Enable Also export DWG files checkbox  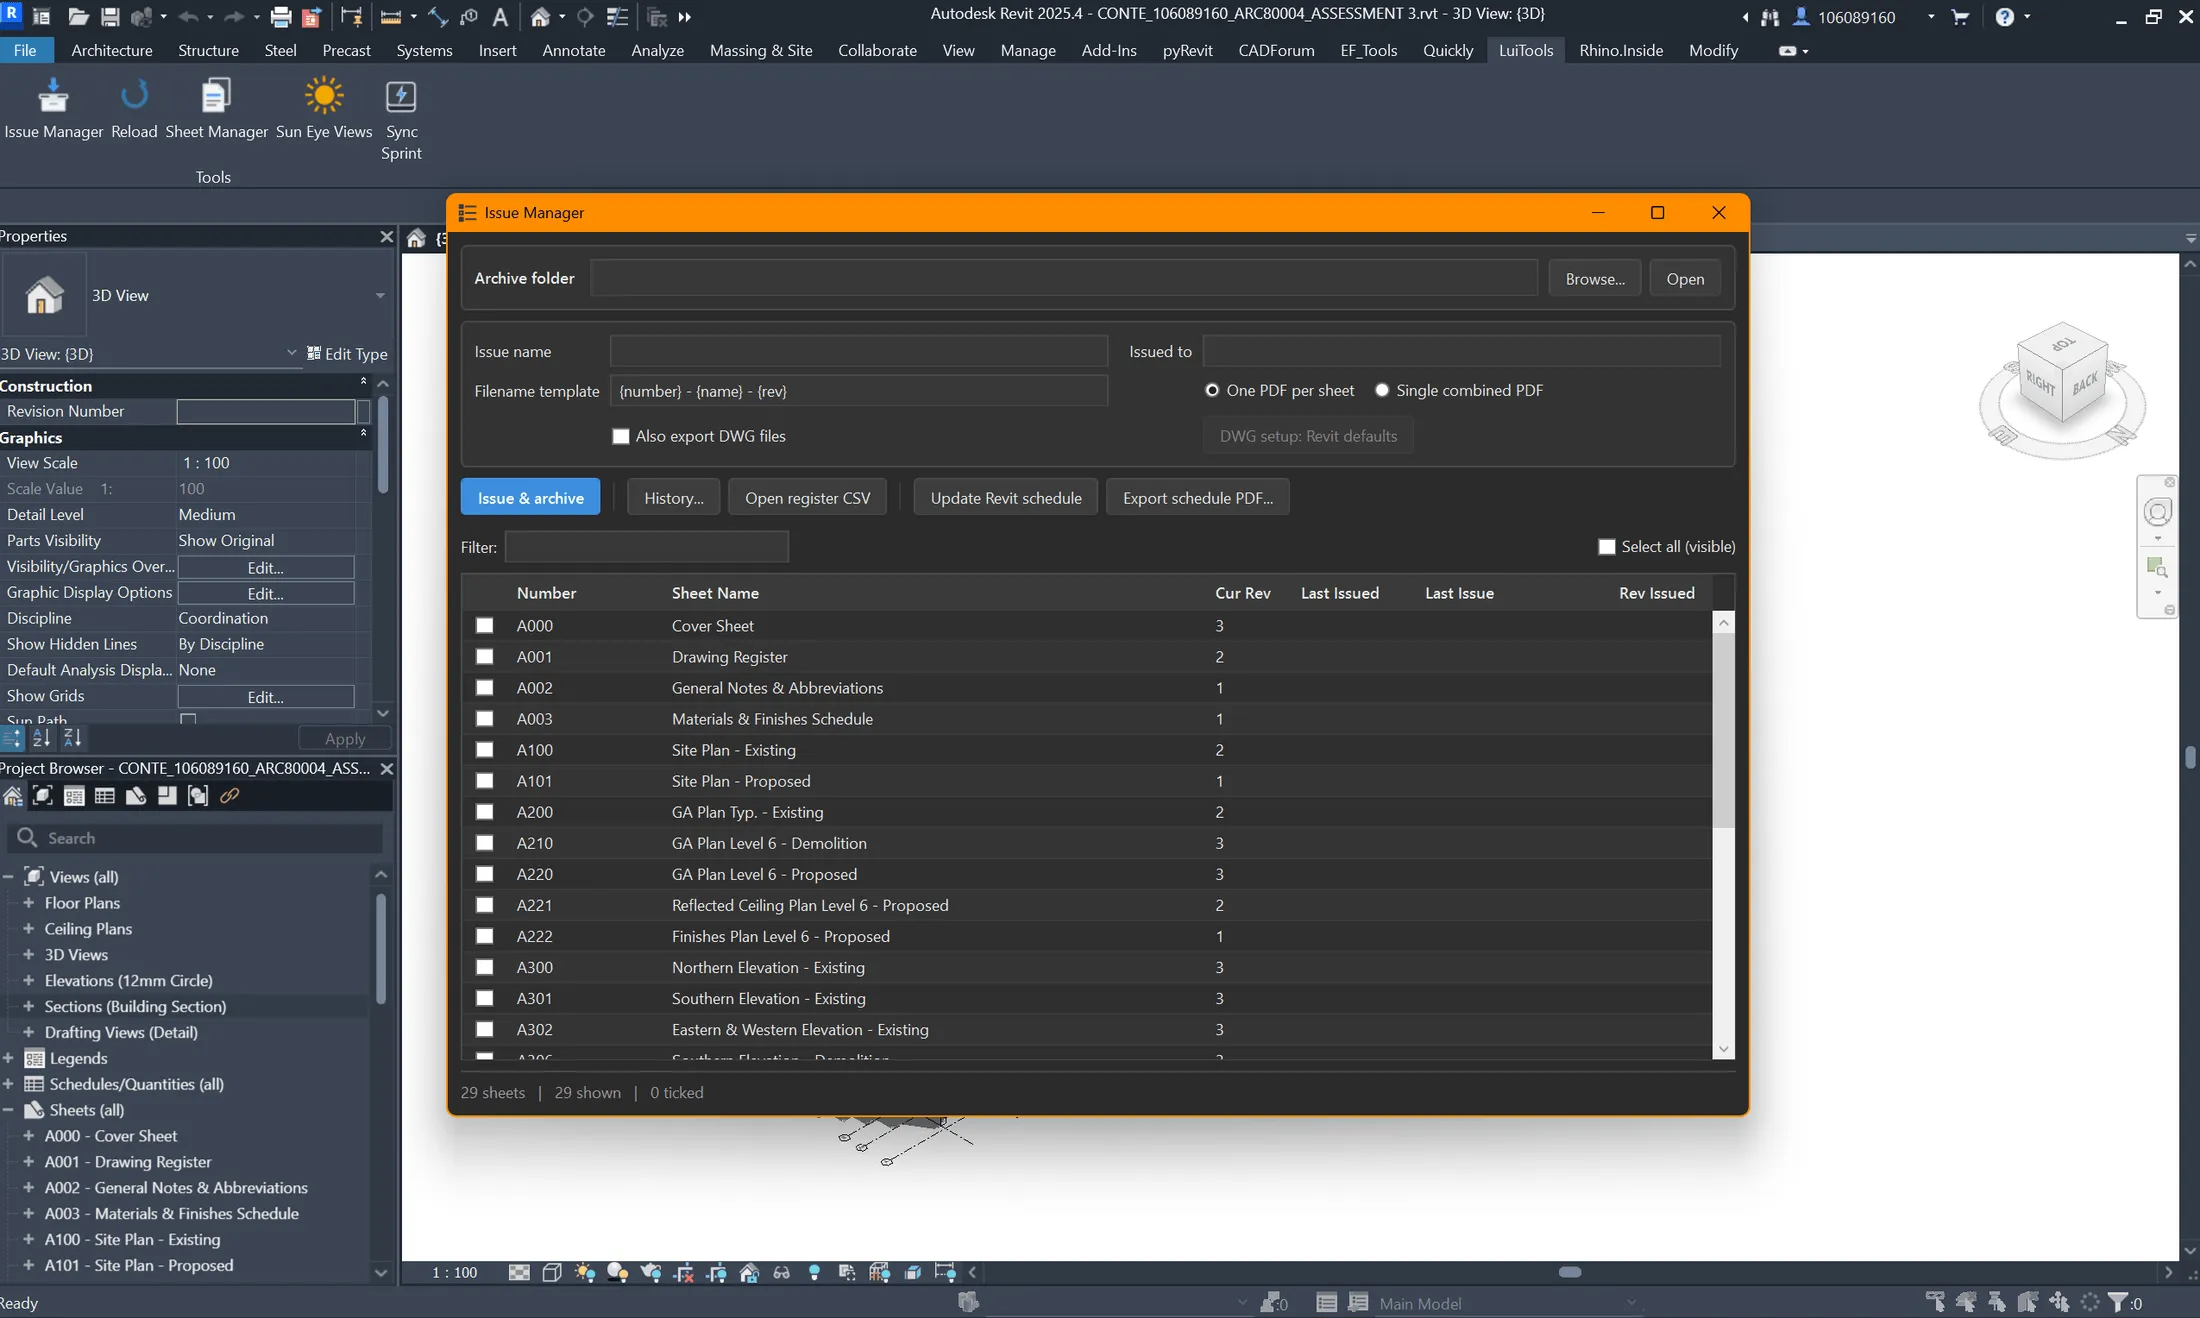pyautogui.click(x=621, y=436)
